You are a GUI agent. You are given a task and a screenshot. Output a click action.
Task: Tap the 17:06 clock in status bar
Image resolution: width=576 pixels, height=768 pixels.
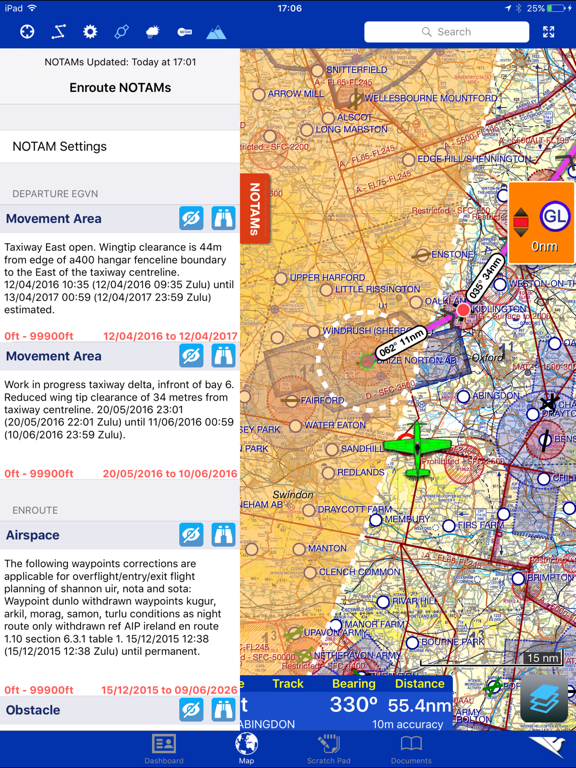289,8
